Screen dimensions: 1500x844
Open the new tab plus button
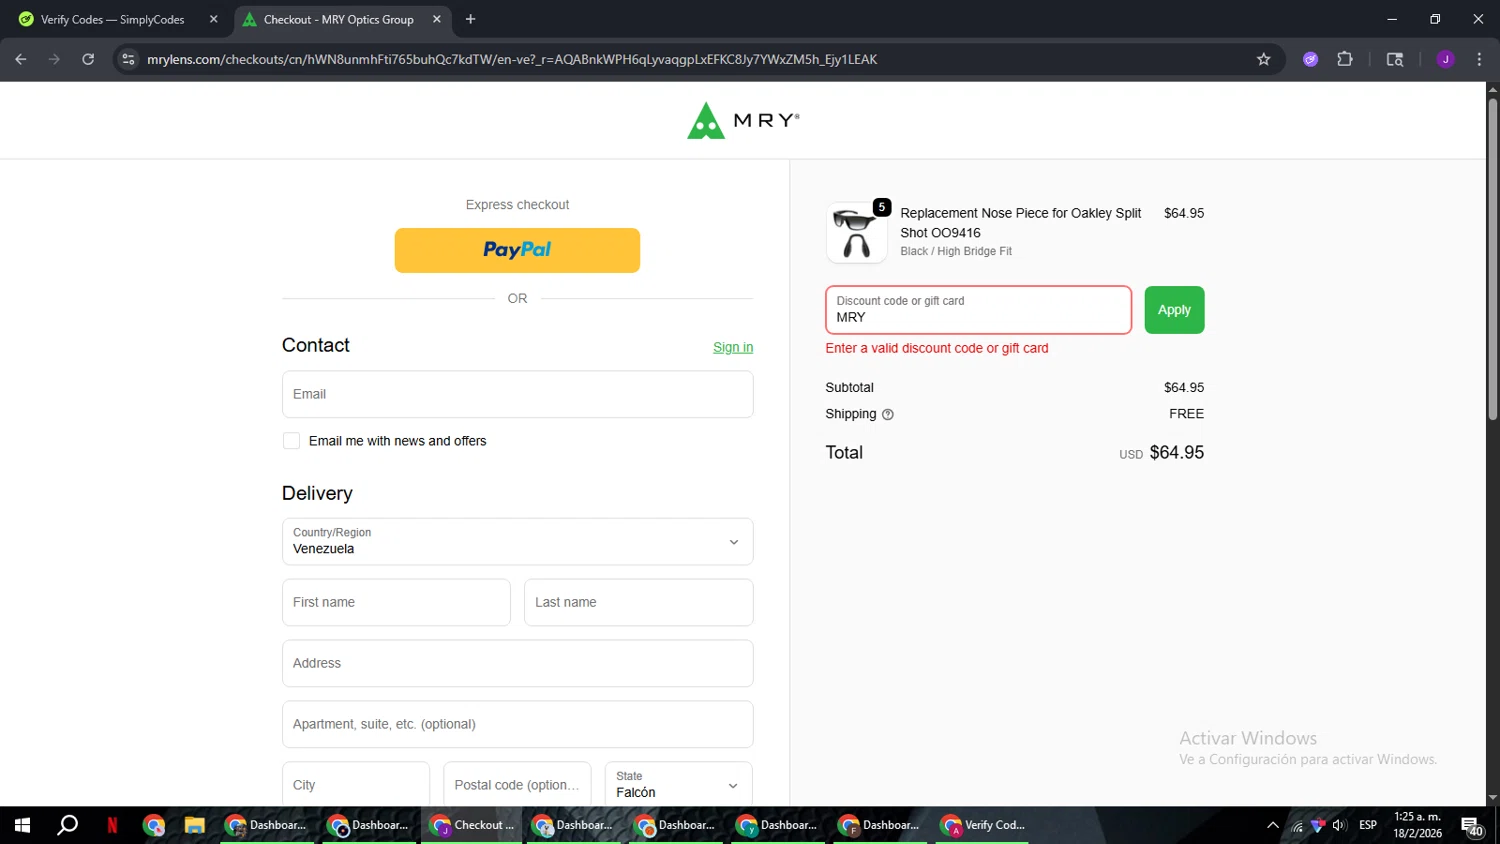[x=470, y=19]
